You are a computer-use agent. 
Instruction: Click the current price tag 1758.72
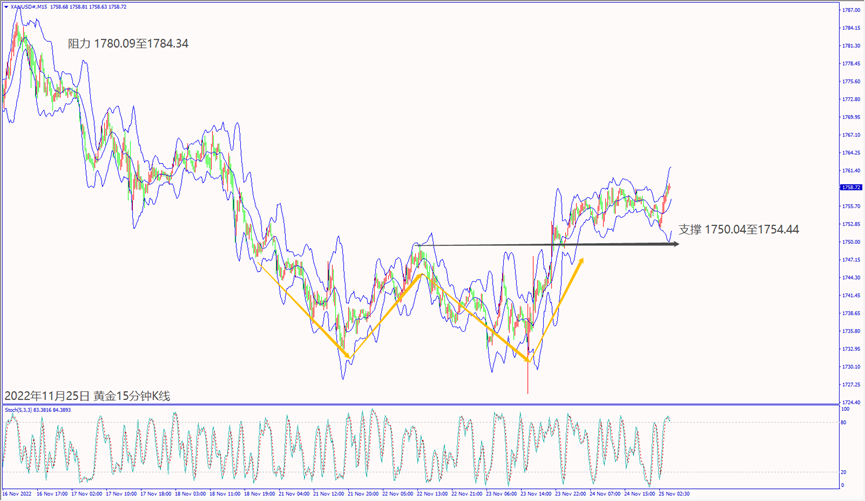pos(851,187)
